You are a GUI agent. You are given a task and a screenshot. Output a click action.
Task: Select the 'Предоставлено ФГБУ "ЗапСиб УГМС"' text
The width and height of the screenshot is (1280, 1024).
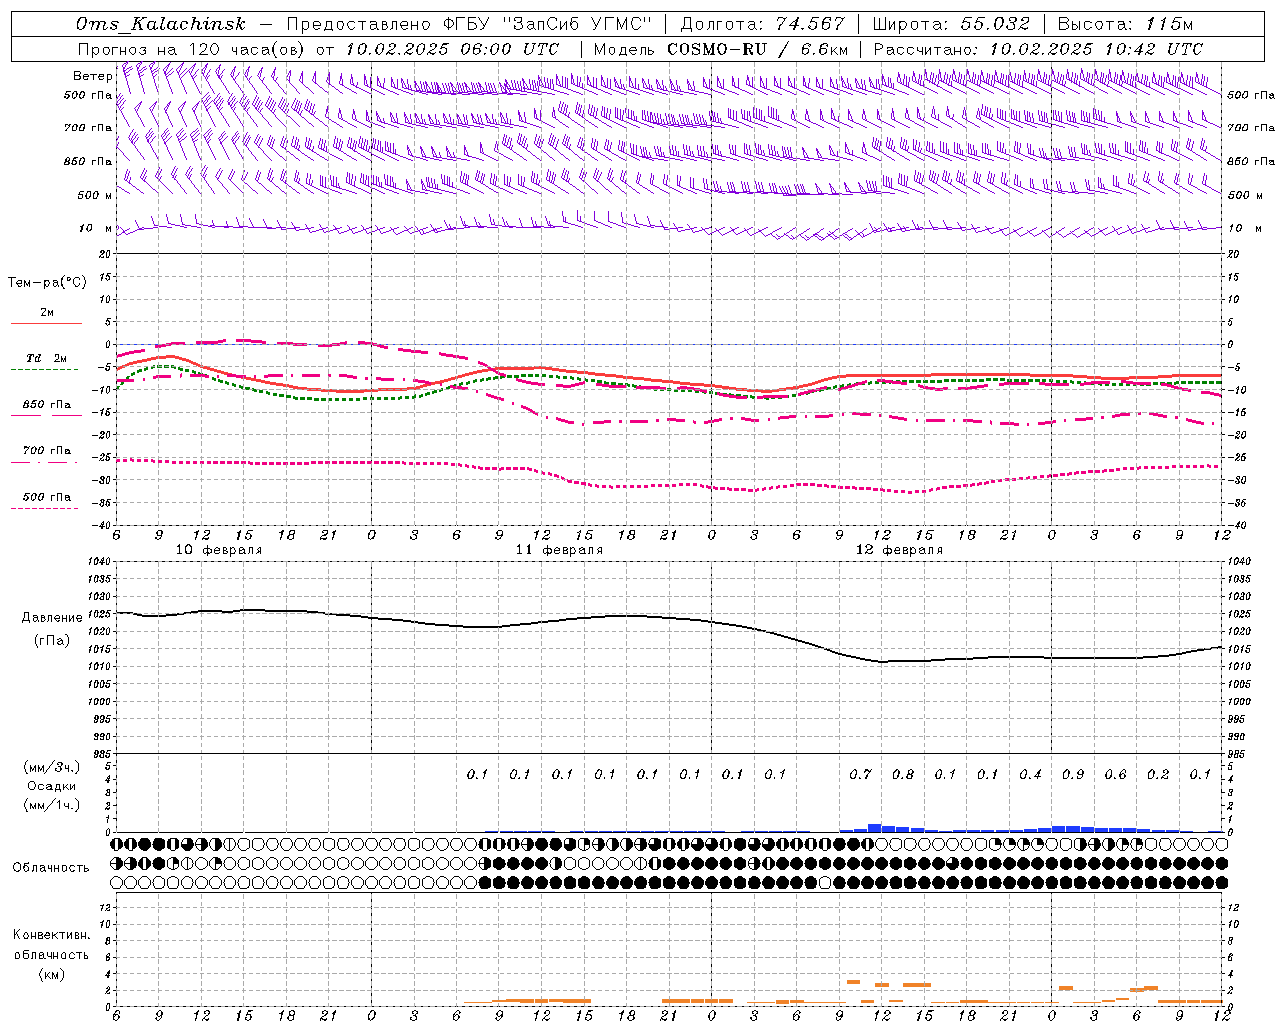coord(469,24)
